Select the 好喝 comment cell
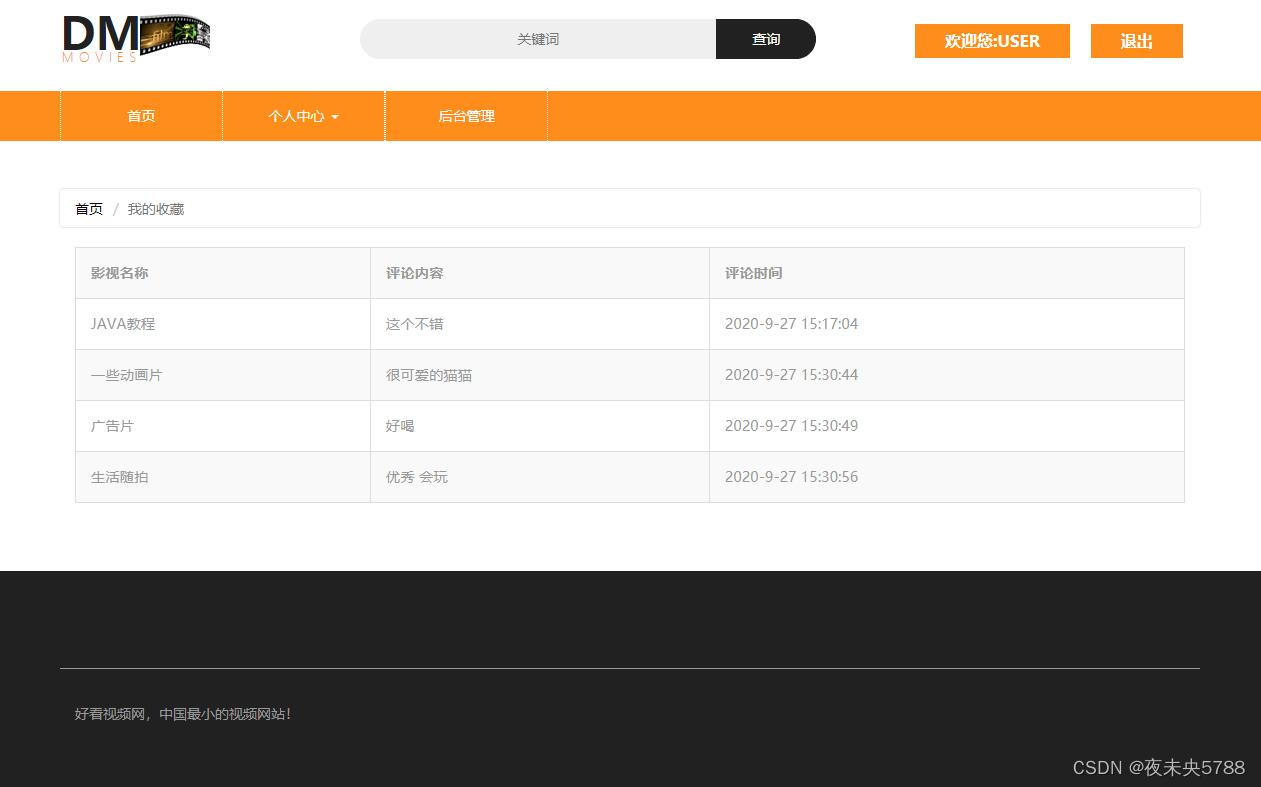The image size is (1261, 787). point(540,426)
